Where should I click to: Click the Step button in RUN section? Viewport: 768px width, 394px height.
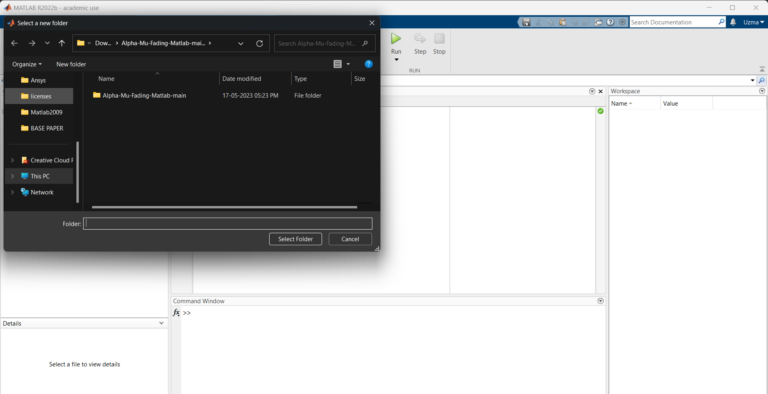click(x=420, y=43)
